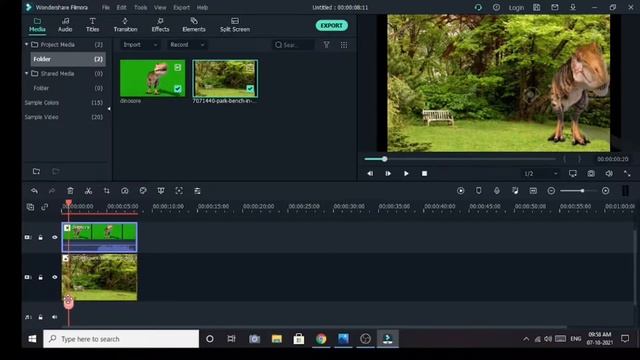Play the preview video
The image size is (640, 360).
tap(406, 173)
